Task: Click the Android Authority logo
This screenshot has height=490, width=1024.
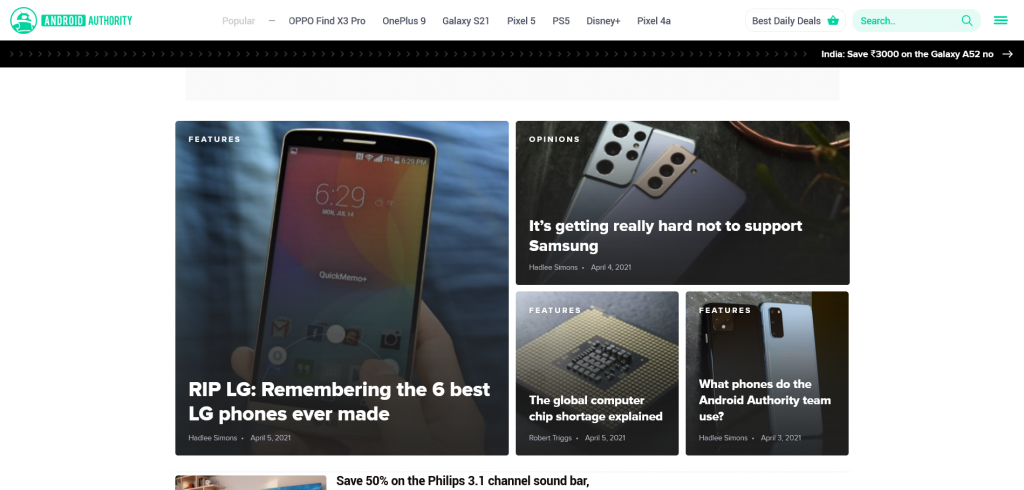Action: (x=71, y=20)
